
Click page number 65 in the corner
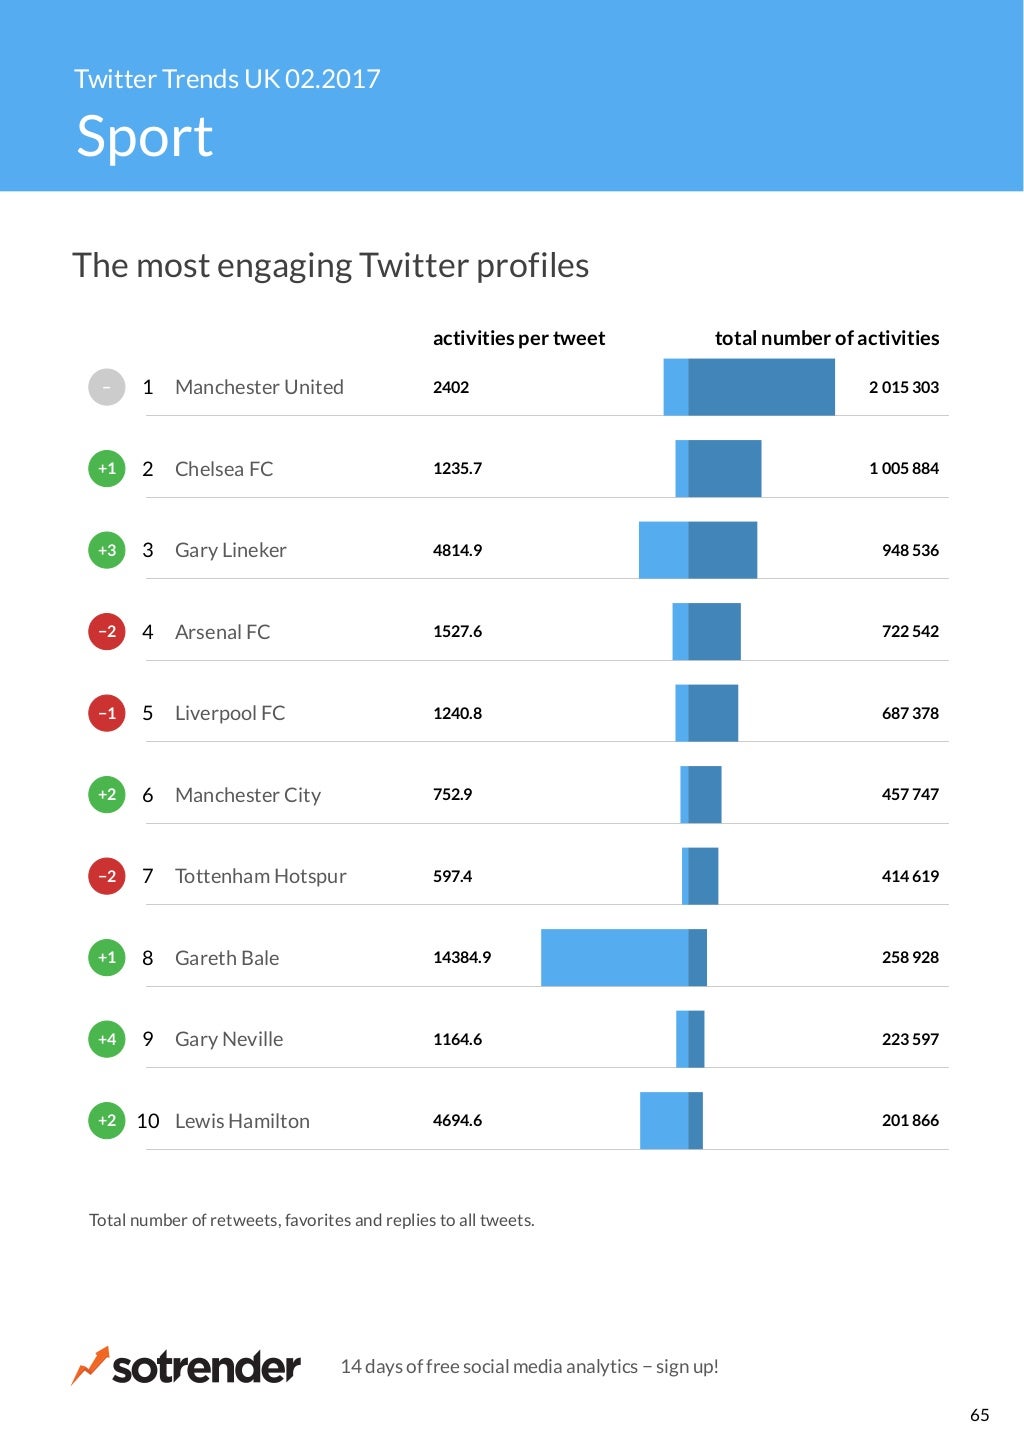coord(979,1415)
